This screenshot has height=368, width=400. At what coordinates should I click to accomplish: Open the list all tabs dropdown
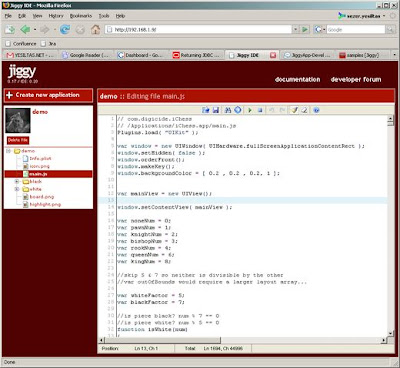(x=395, y=55)
